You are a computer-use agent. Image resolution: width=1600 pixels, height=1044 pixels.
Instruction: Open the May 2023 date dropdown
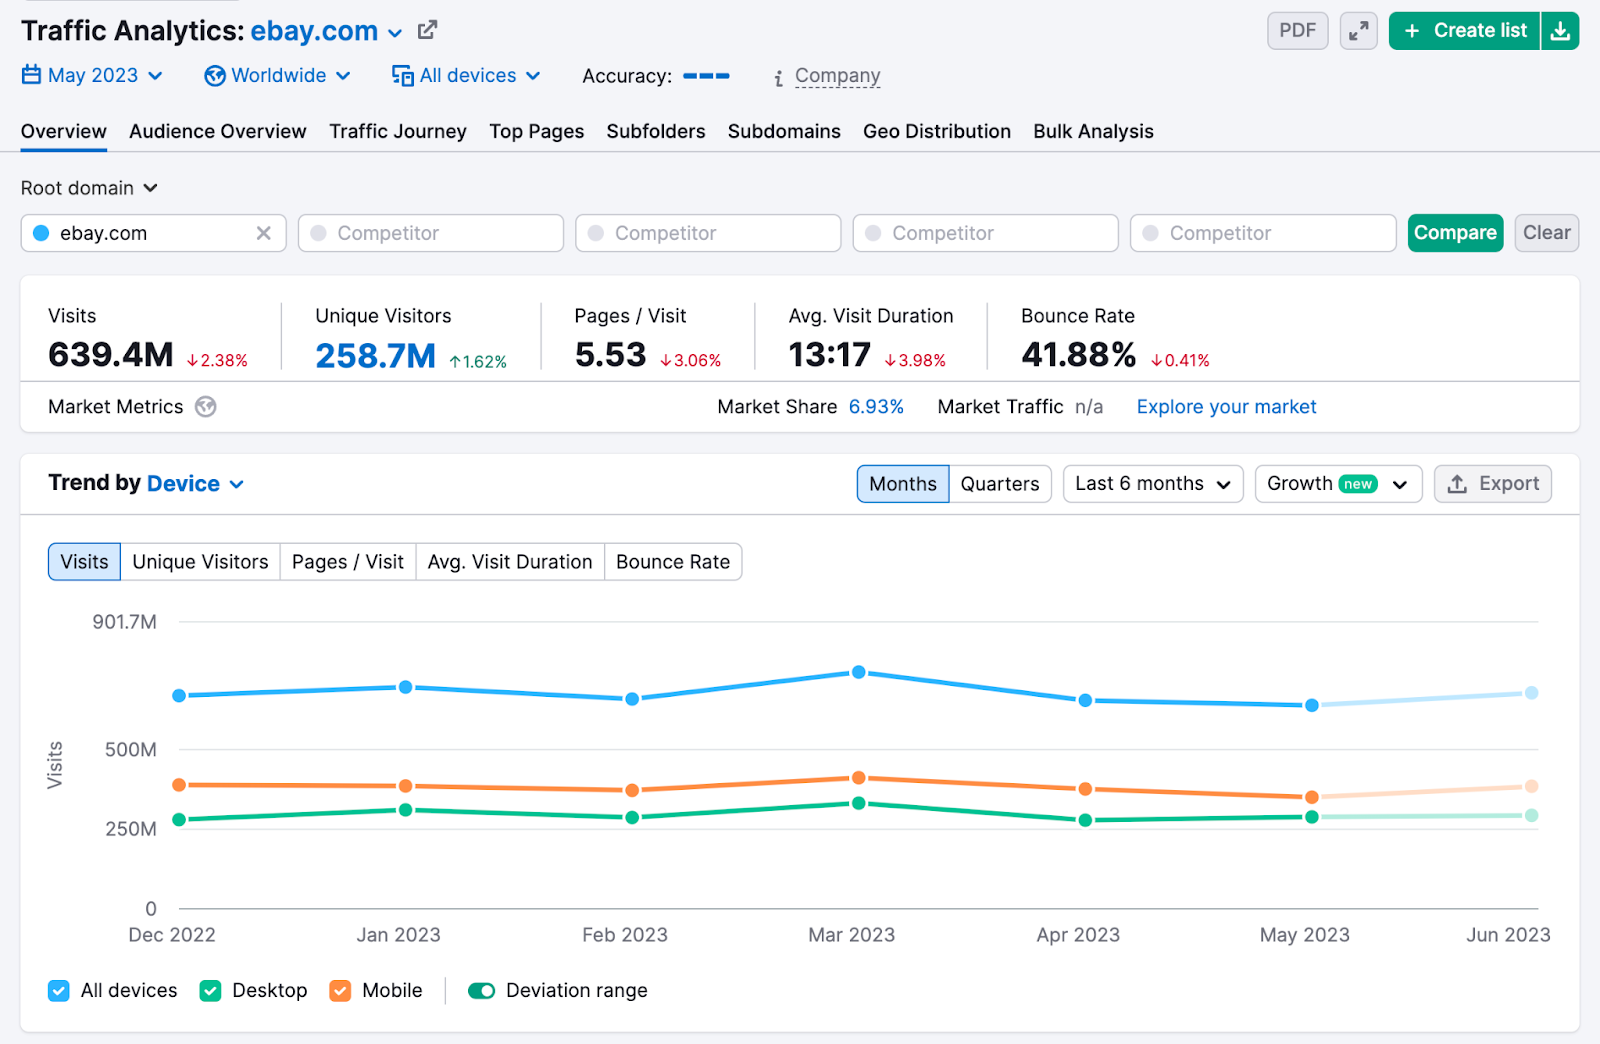(93, 76)
